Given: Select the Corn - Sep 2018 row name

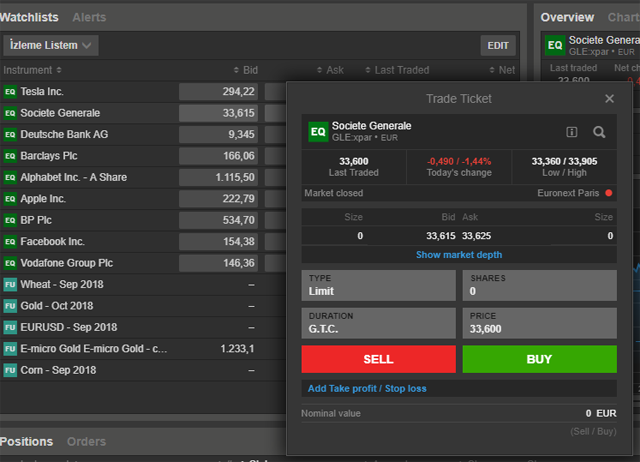Looking at the screenshot, I should tap(58, 370).
